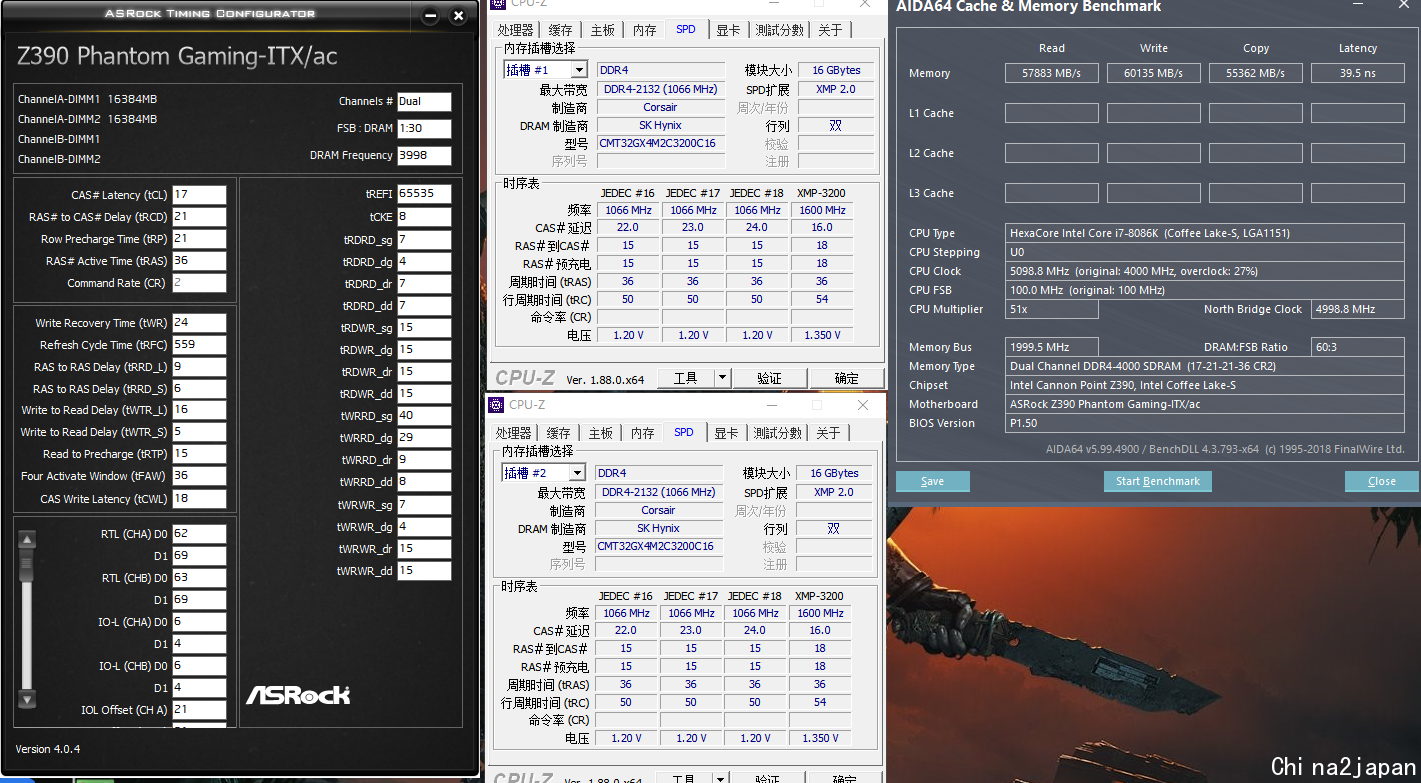
Task: Select SPD tab in slot #2 CPU-Z window
Action: pyautogui.click(x=684, y=433)
